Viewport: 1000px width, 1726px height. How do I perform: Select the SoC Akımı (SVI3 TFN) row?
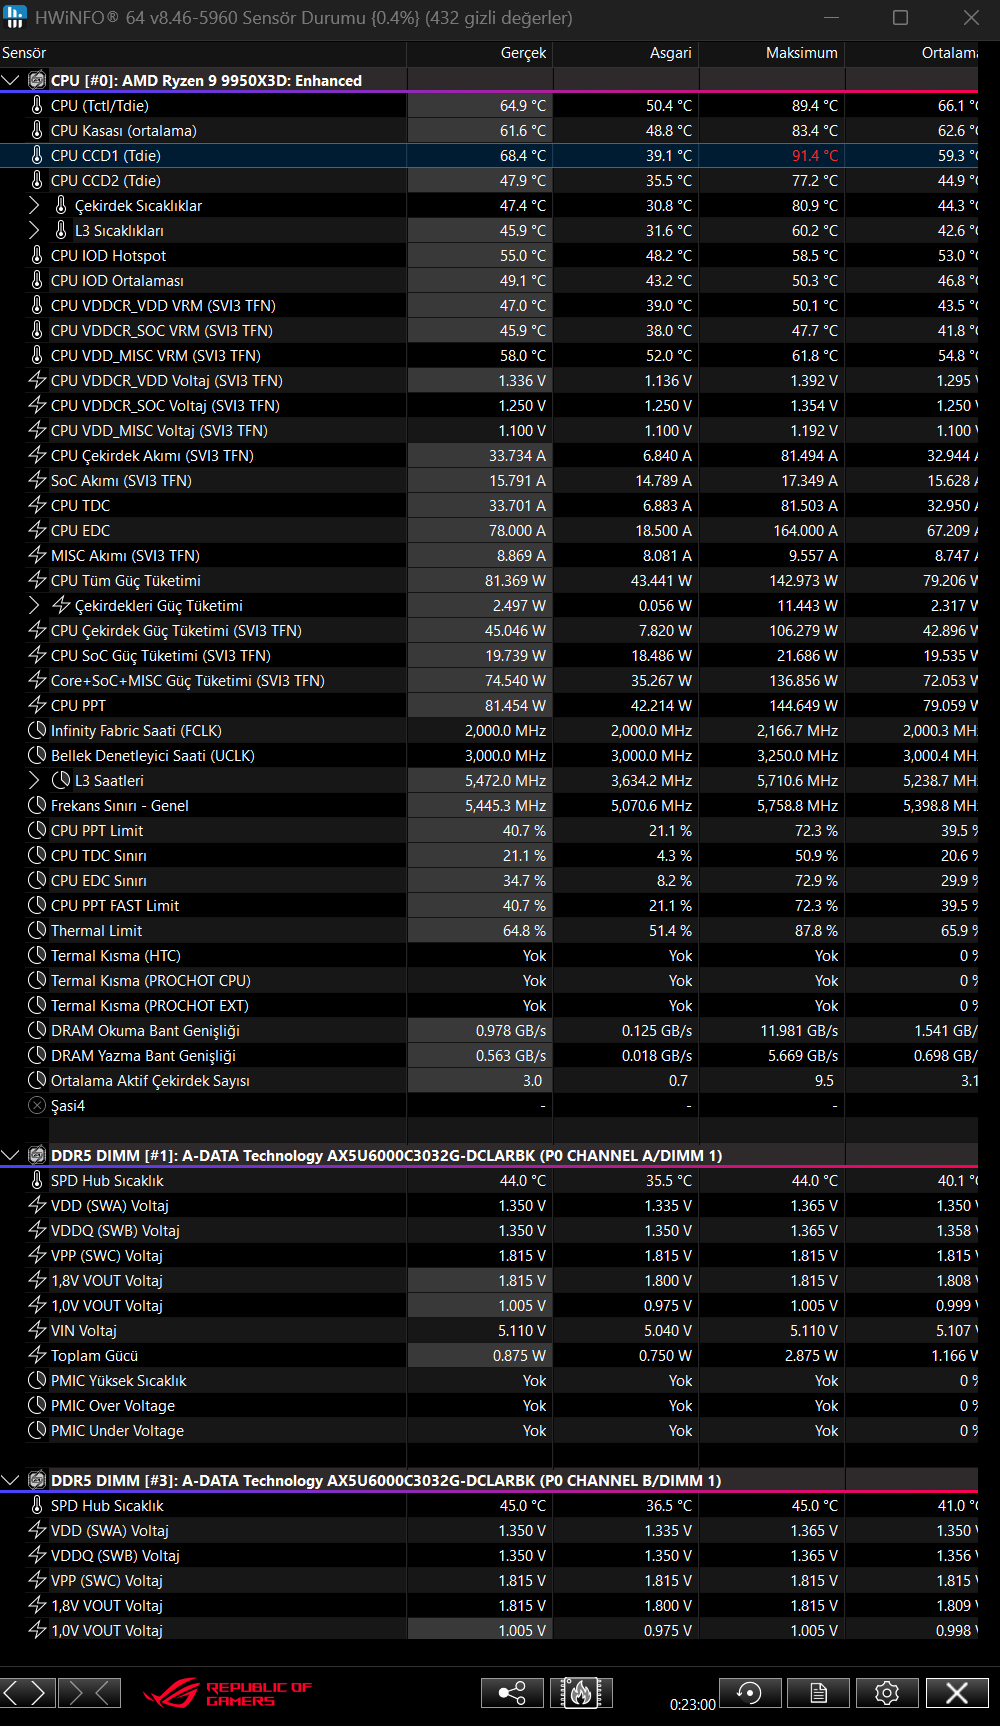coord(490,480)
